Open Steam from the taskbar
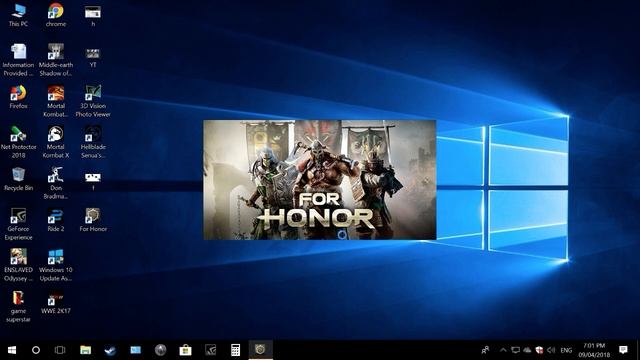Image resolution: width=640 pixels, height=360 pixels. 110,350
